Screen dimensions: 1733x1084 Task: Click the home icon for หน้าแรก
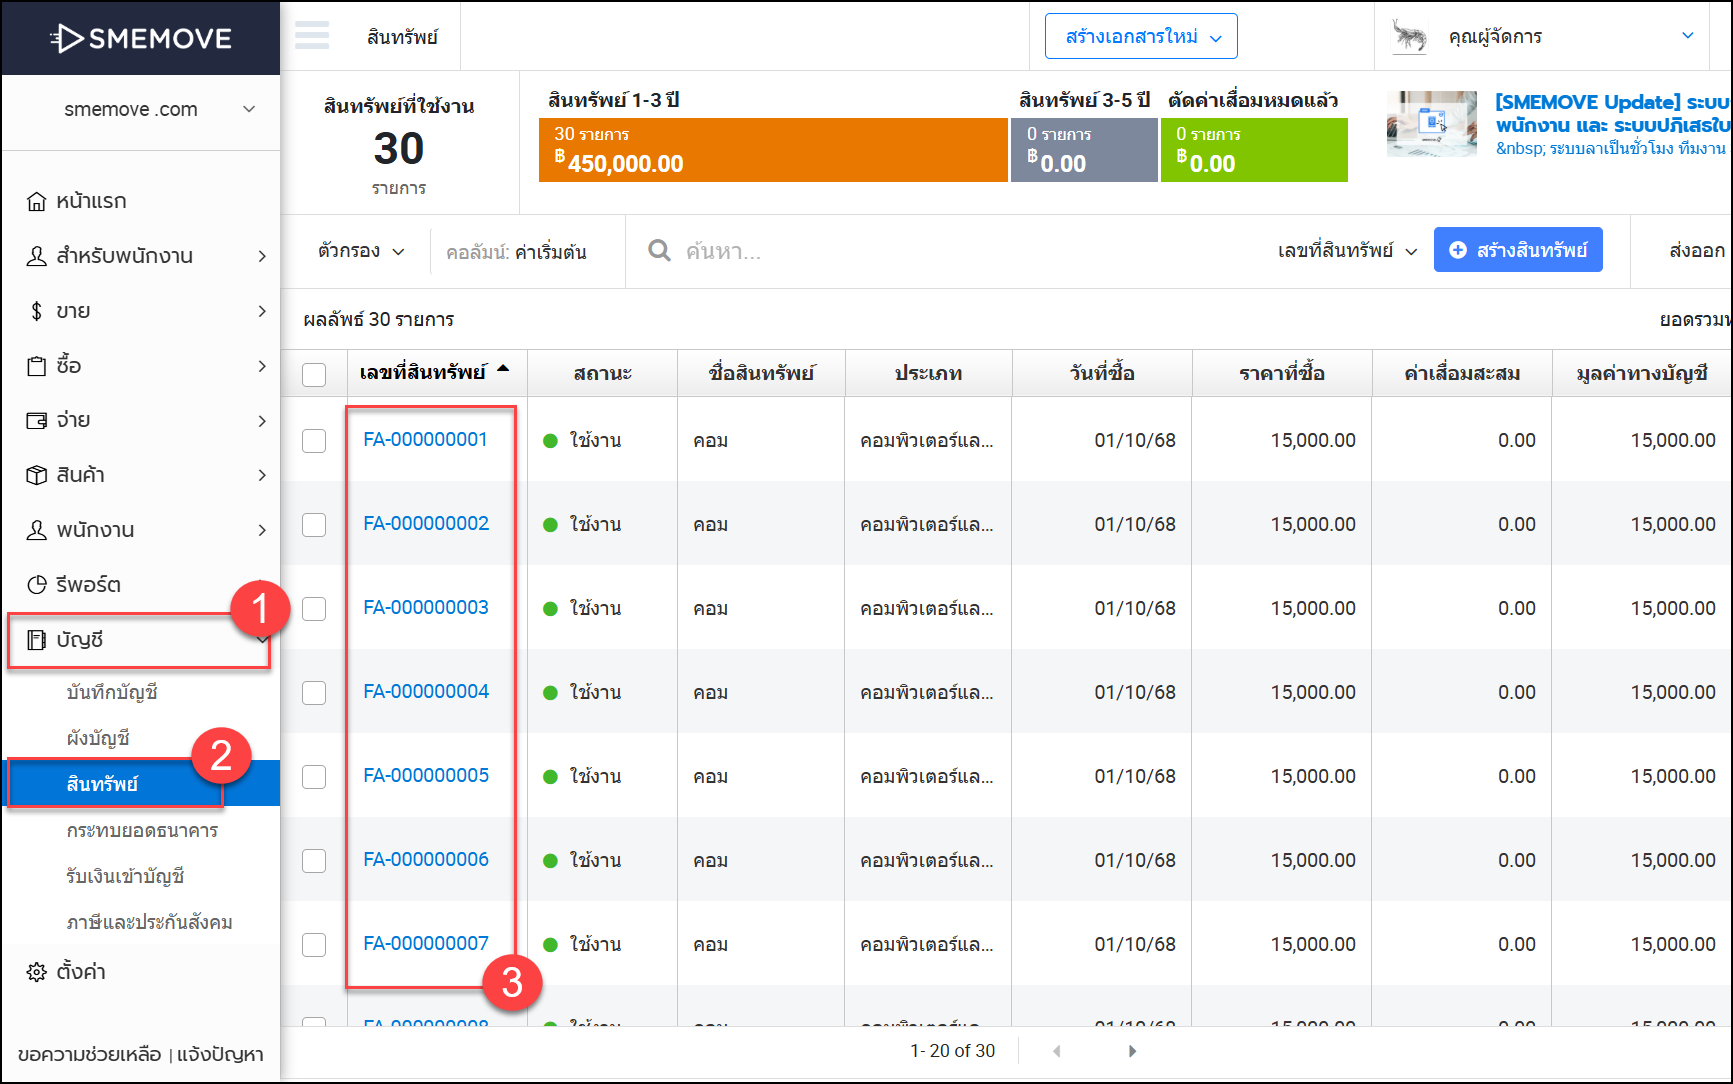[x=36, y=202]
